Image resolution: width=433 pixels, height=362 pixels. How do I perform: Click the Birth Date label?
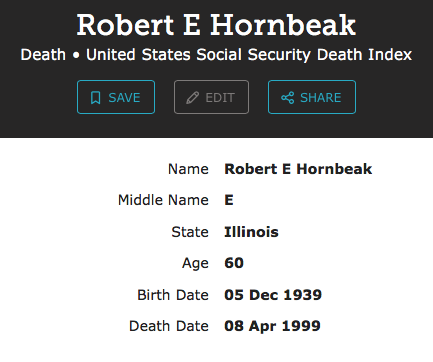pos(173,295)
